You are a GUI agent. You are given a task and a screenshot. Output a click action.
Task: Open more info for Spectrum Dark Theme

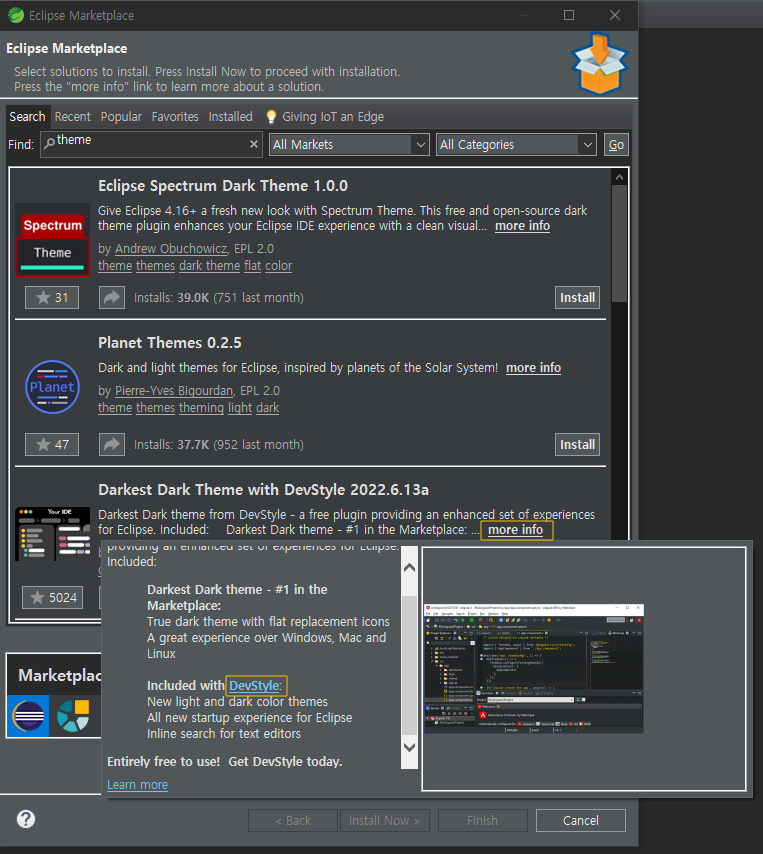(522, 225)
